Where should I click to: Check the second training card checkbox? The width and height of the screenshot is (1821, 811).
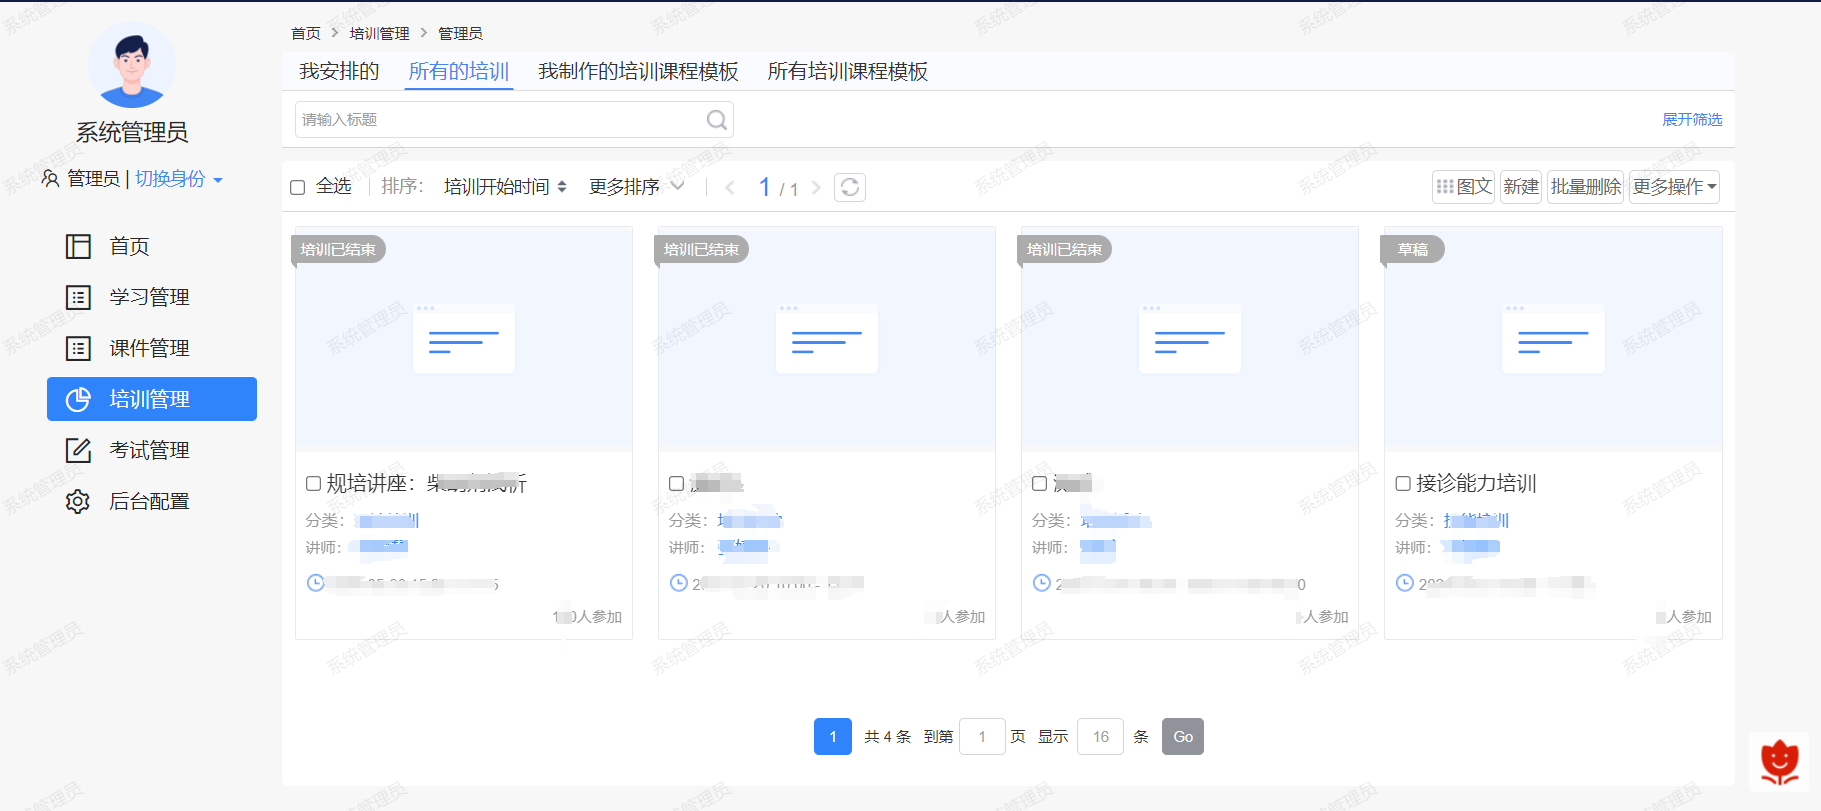click(x=676, y=484)
